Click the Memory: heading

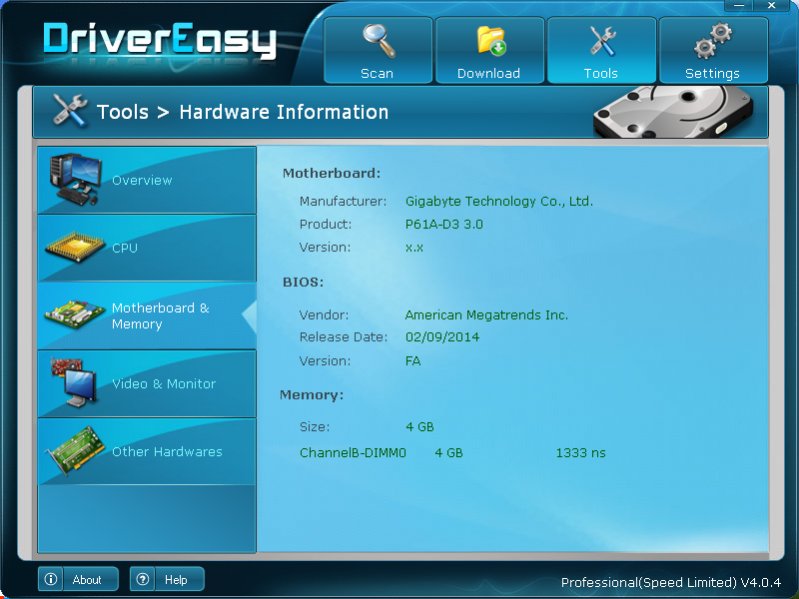coord(312,395)
